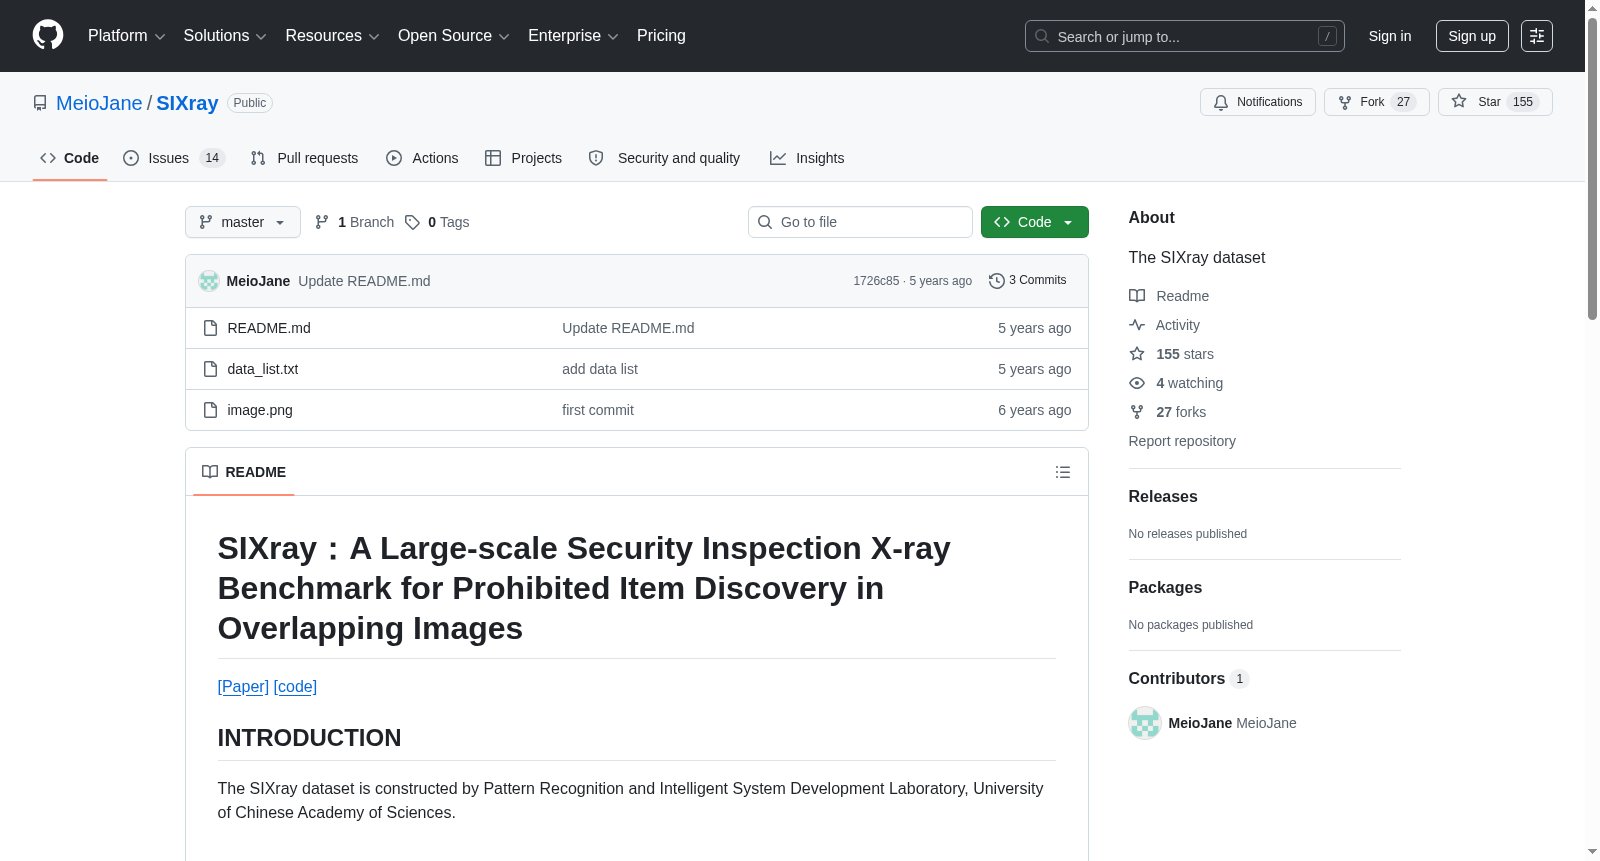Switch to the Code tab
Image resolution: width=1600 pixels, height=861 pixels.
click(70, 158)
